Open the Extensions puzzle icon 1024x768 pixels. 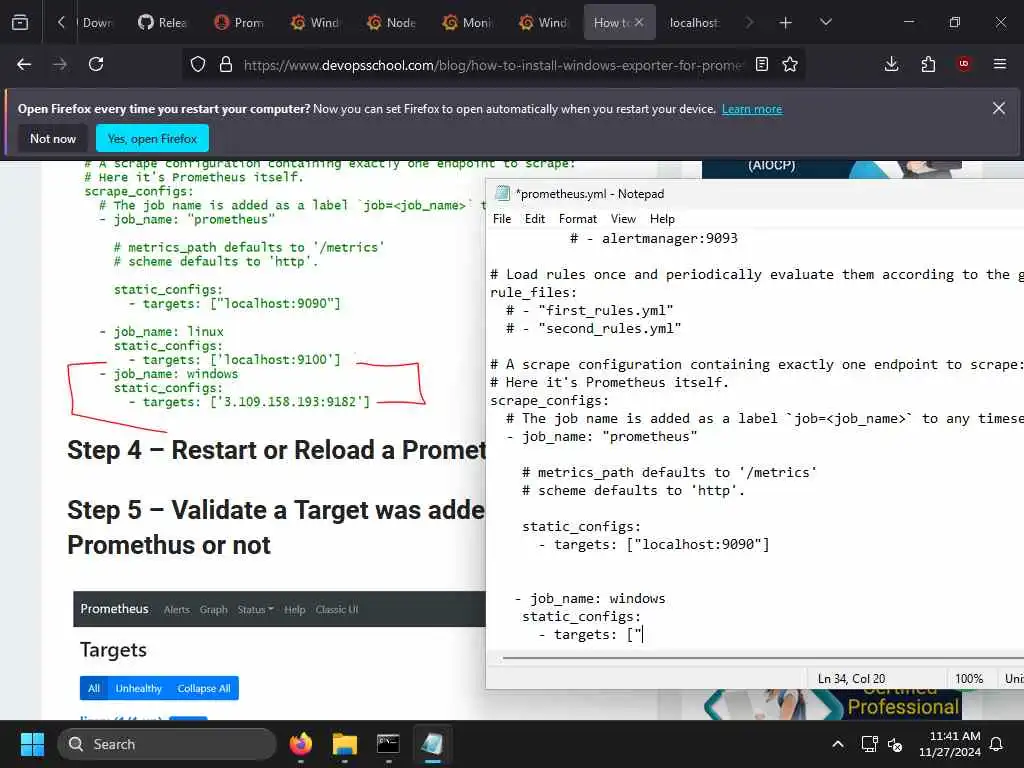[x=928, y=64]
